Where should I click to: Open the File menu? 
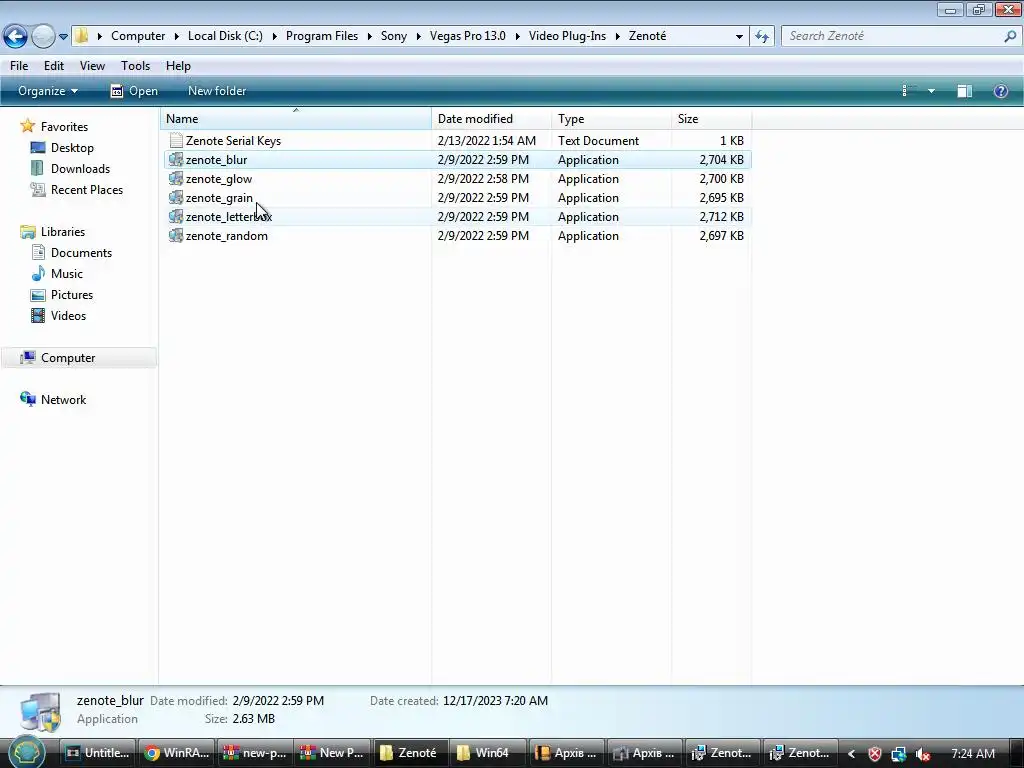(x=19, y=66)
